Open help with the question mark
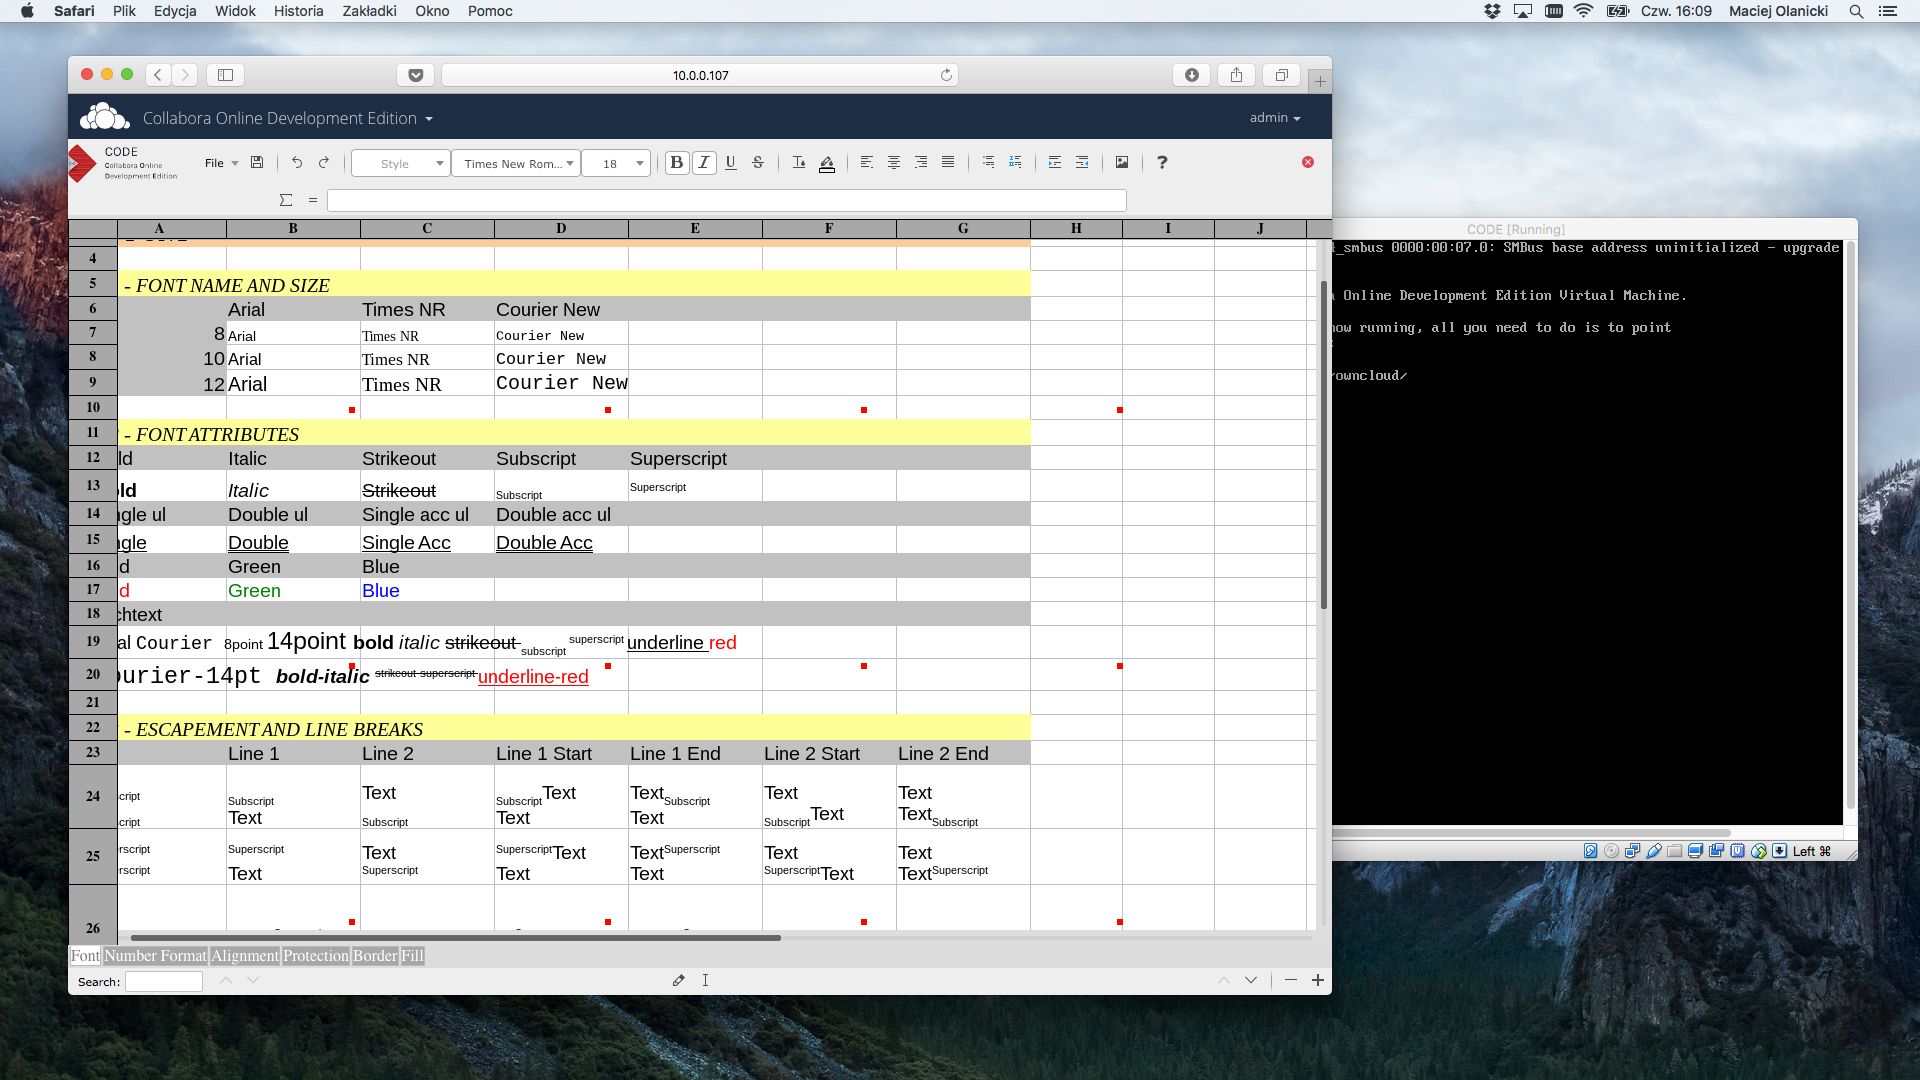The height and width of the screenshot is (1080, 1920). click(1162, 163)
